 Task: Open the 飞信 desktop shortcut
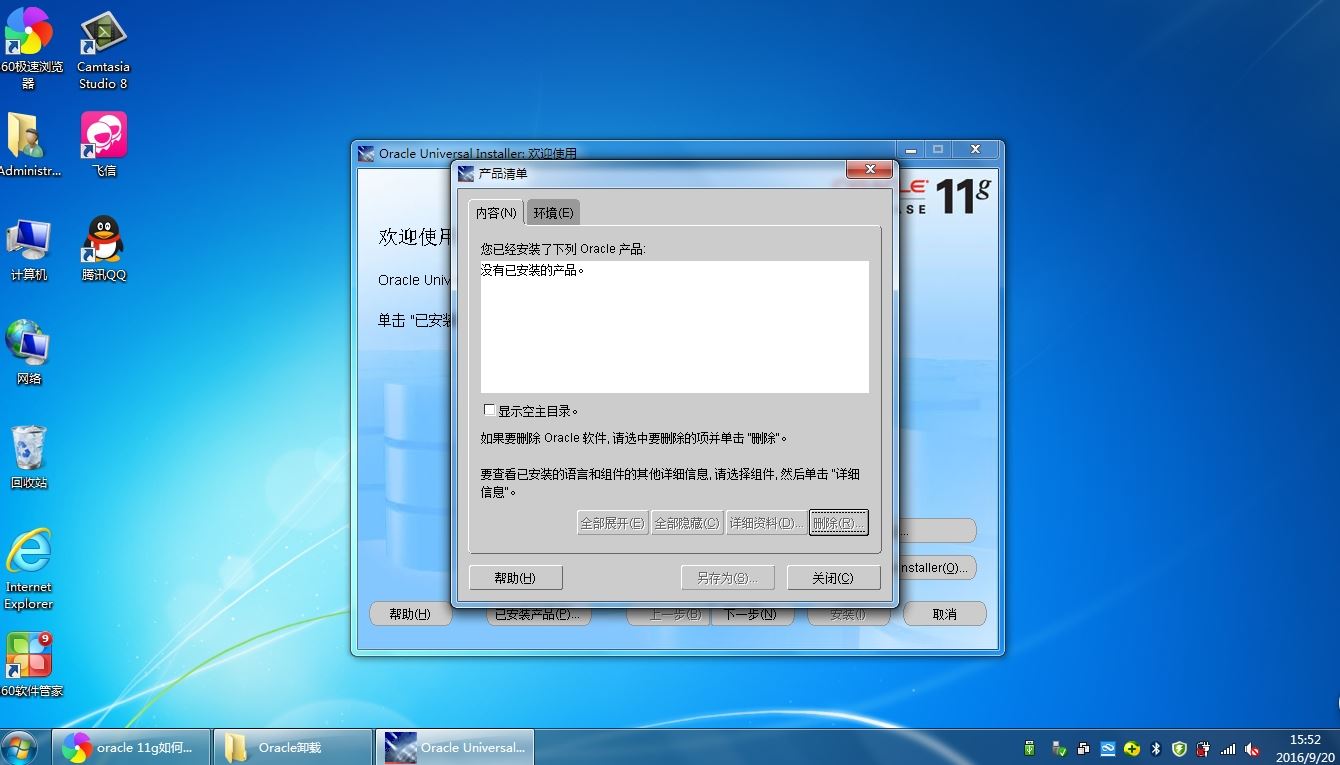(x=104, y=144)
